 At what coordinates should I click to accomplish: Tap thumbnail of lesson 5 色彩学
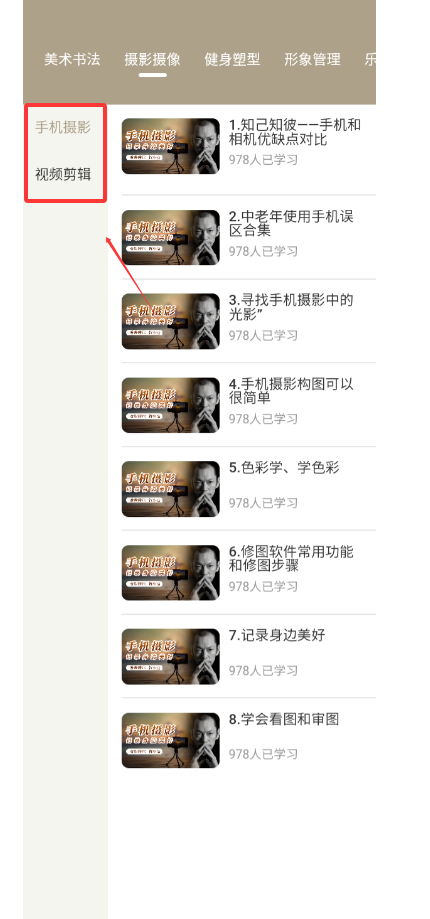(170, 489)
